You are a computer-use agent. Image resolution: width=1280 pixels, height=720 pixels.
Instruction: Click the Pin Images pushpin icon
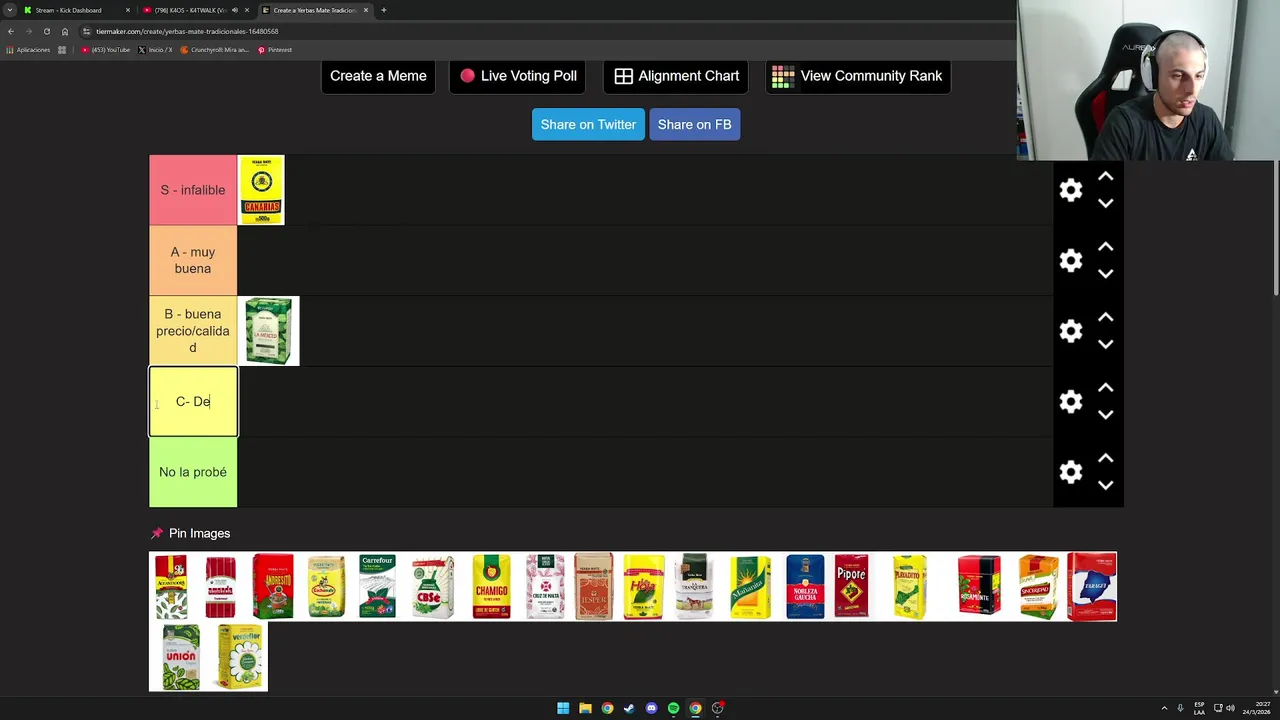156,533
